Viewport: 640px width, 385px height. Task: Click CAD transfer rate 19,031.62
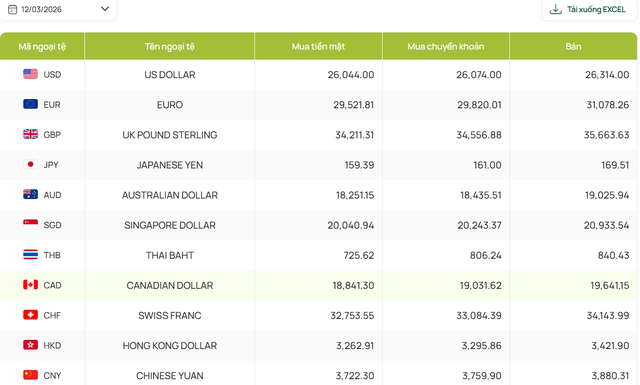pos(481,285)
